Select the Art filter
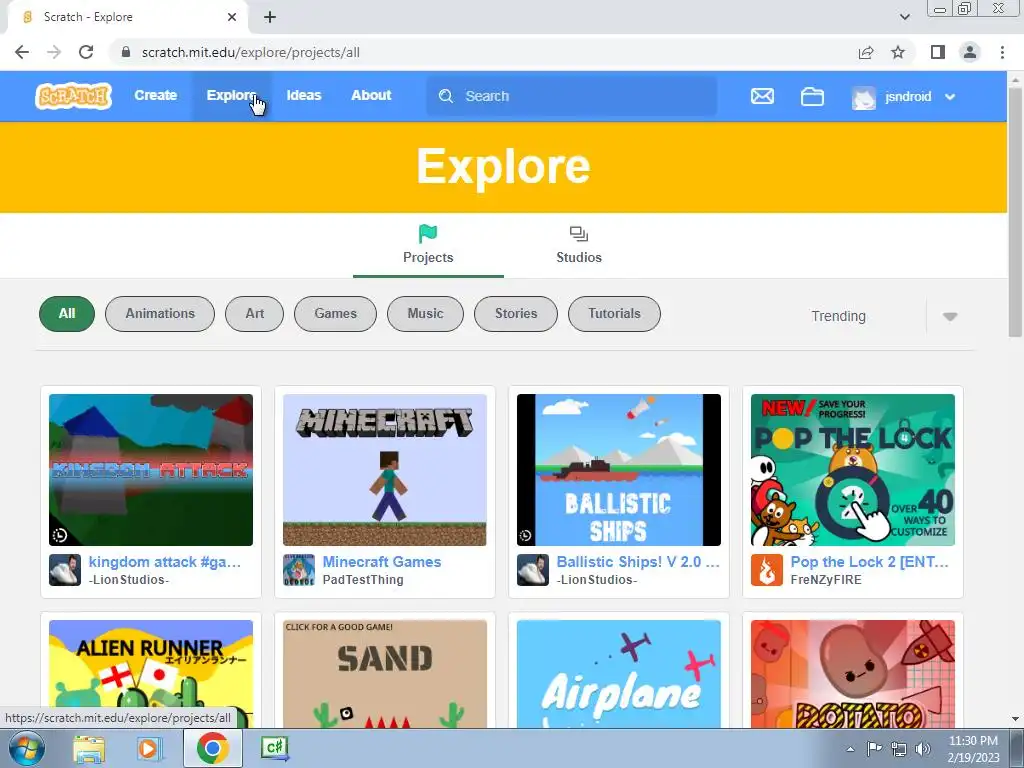 point(255,314)
